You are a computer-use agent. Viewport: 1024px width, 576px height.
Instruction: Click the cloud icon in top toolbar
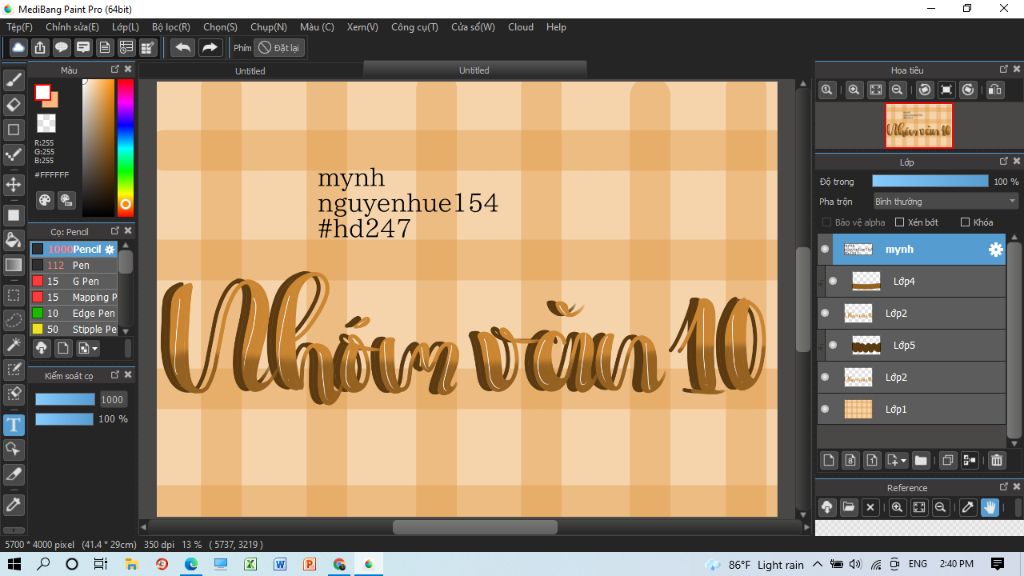pyautogui.click(x=18, y=48)
